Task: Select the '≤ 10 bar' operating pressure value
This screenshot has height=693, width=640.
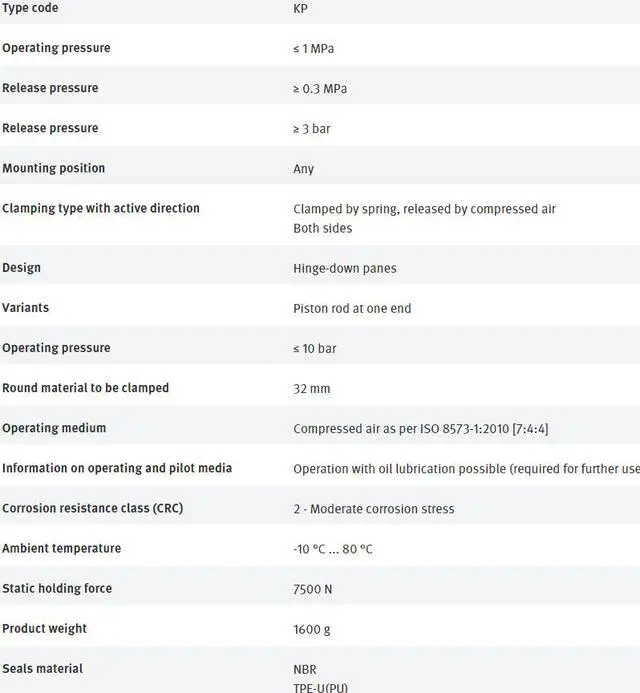Action: [x=317, y=349]
